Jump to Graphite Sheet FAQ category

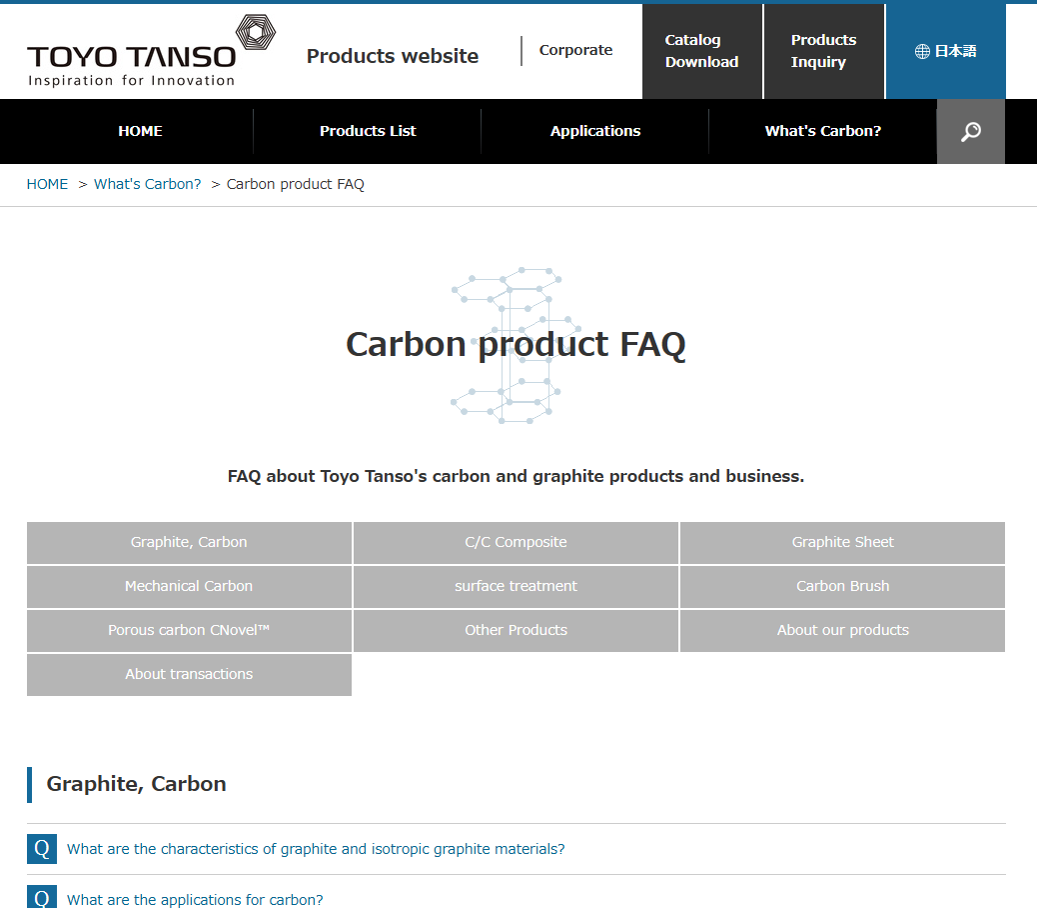click(843, 542)
